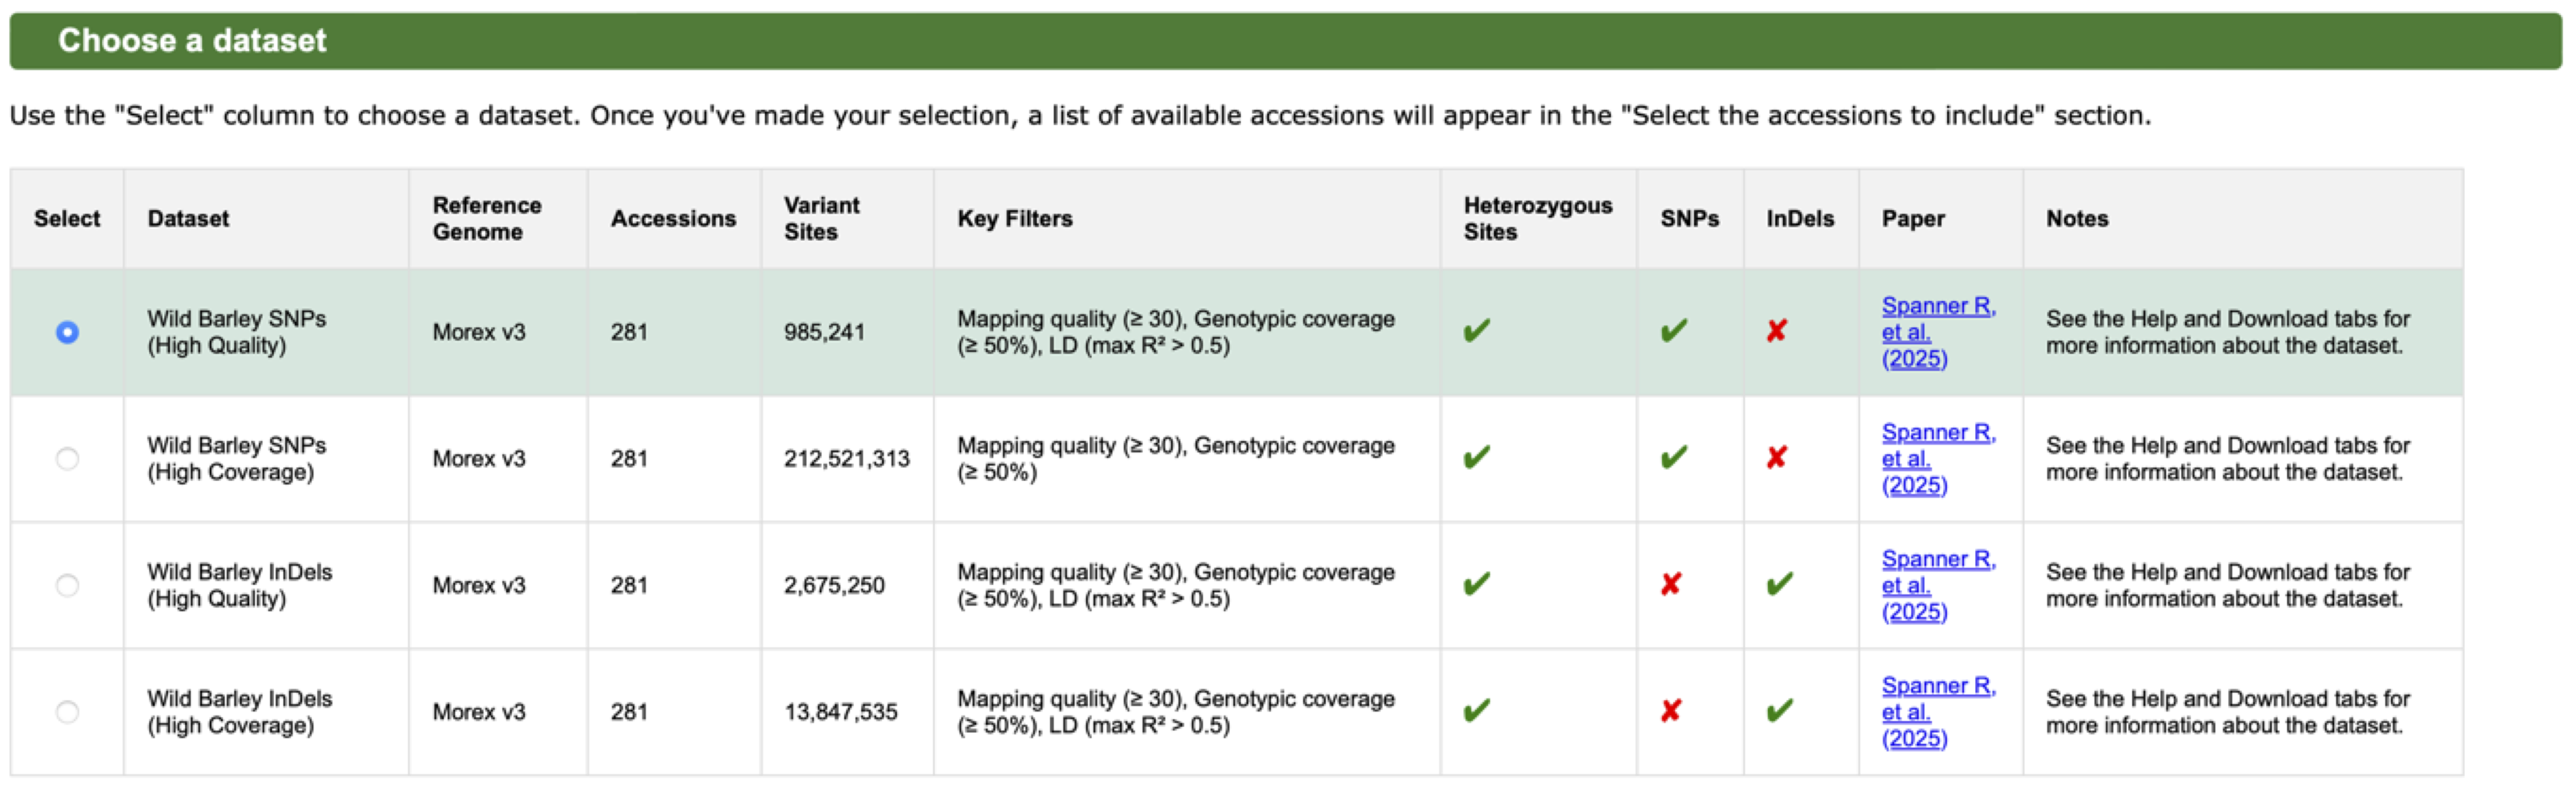Click heterozygous sites checkmark in last row

coord(1476,711)
